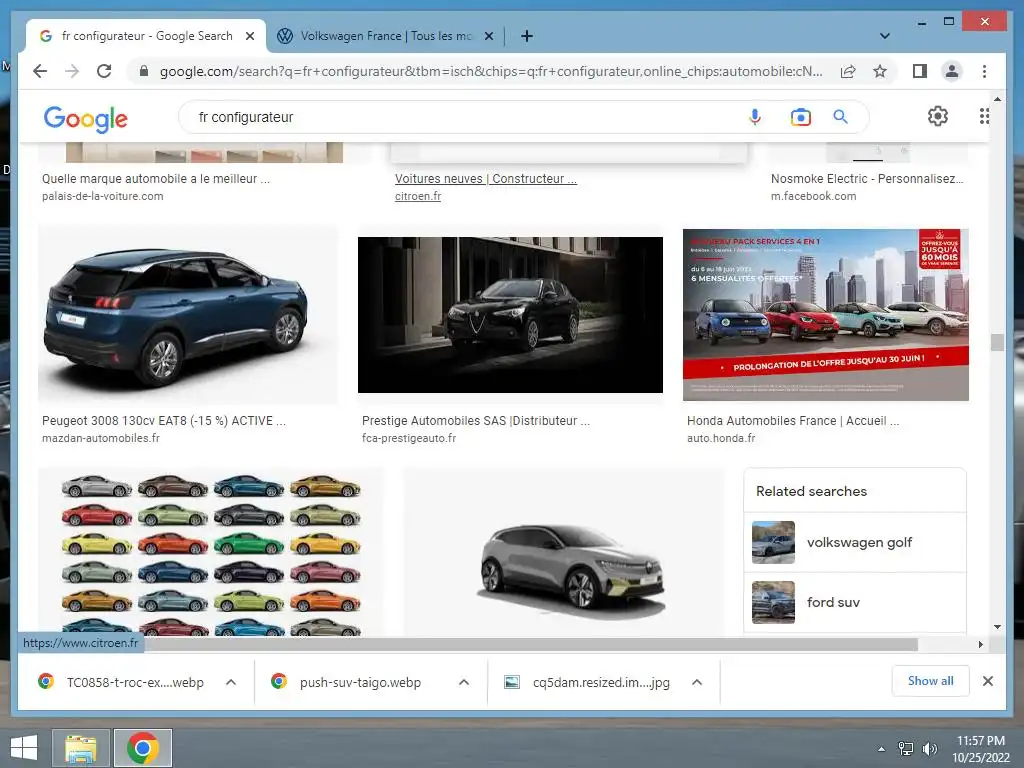
Task: Open the black Alfa Romeo image
Action: coord(510,315)
